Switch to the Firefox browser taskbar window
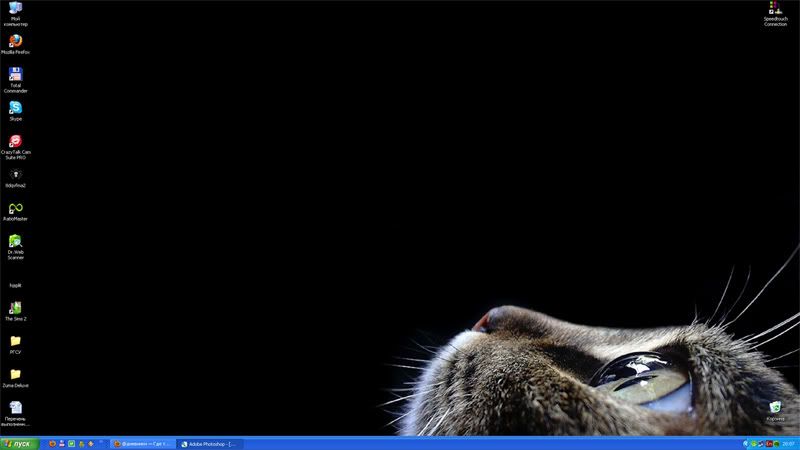800x450 pixels. pyautogui.click(x=143, y=444)
